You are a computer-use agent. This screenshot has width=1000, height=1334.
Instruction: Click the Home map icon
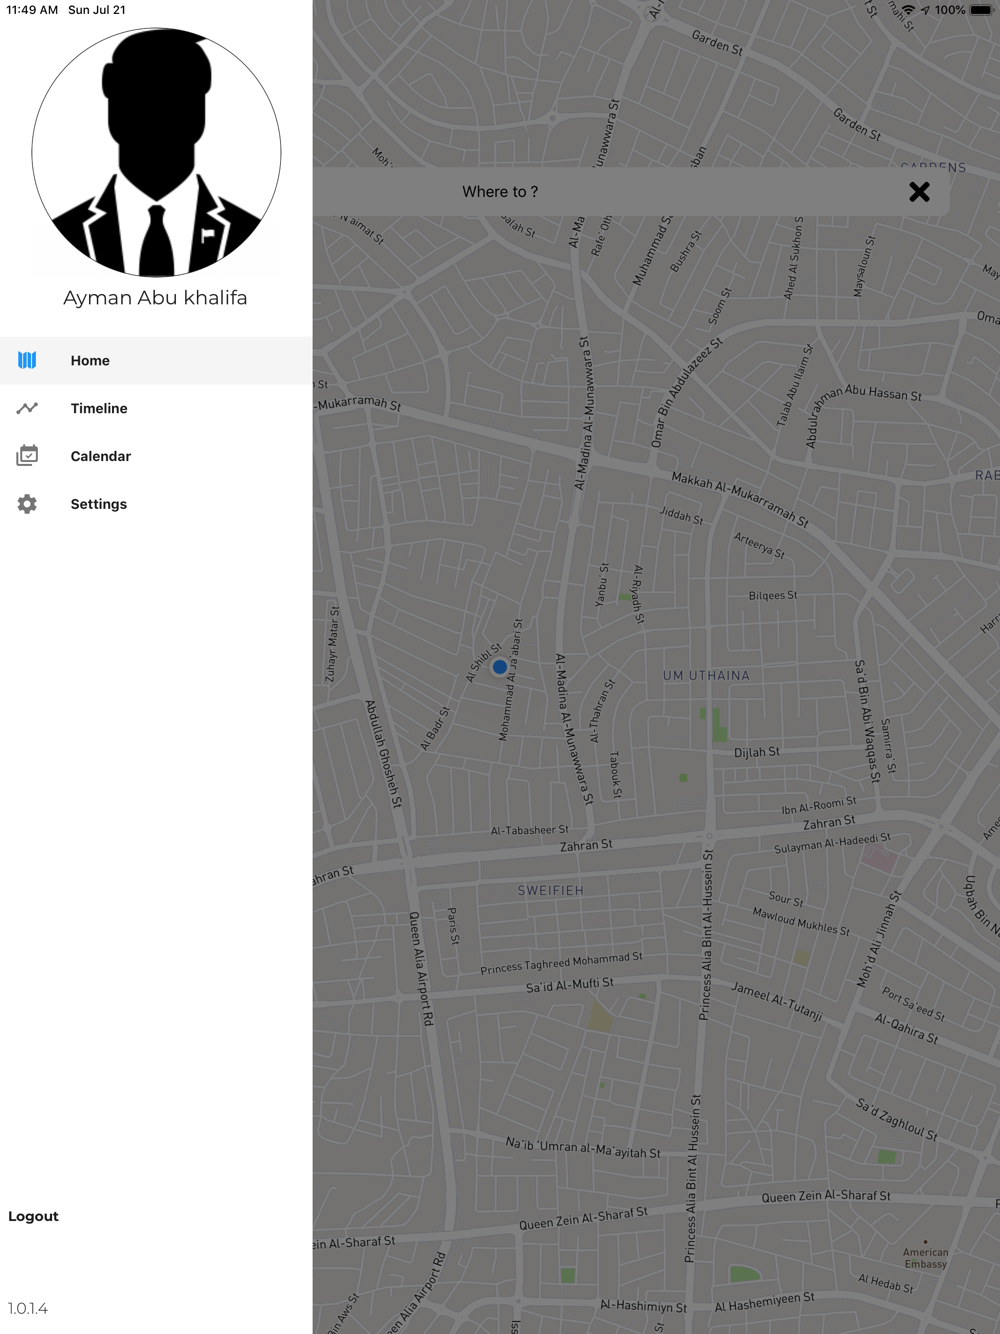[x=27, y=360]
